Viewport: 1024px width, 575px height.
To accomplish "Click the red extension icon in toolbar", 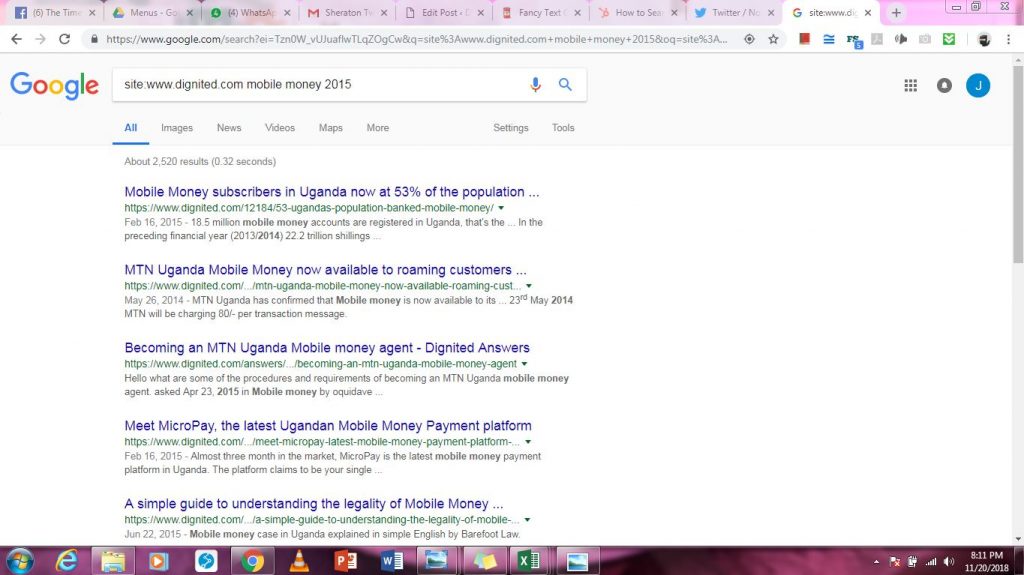I will 805,39.
